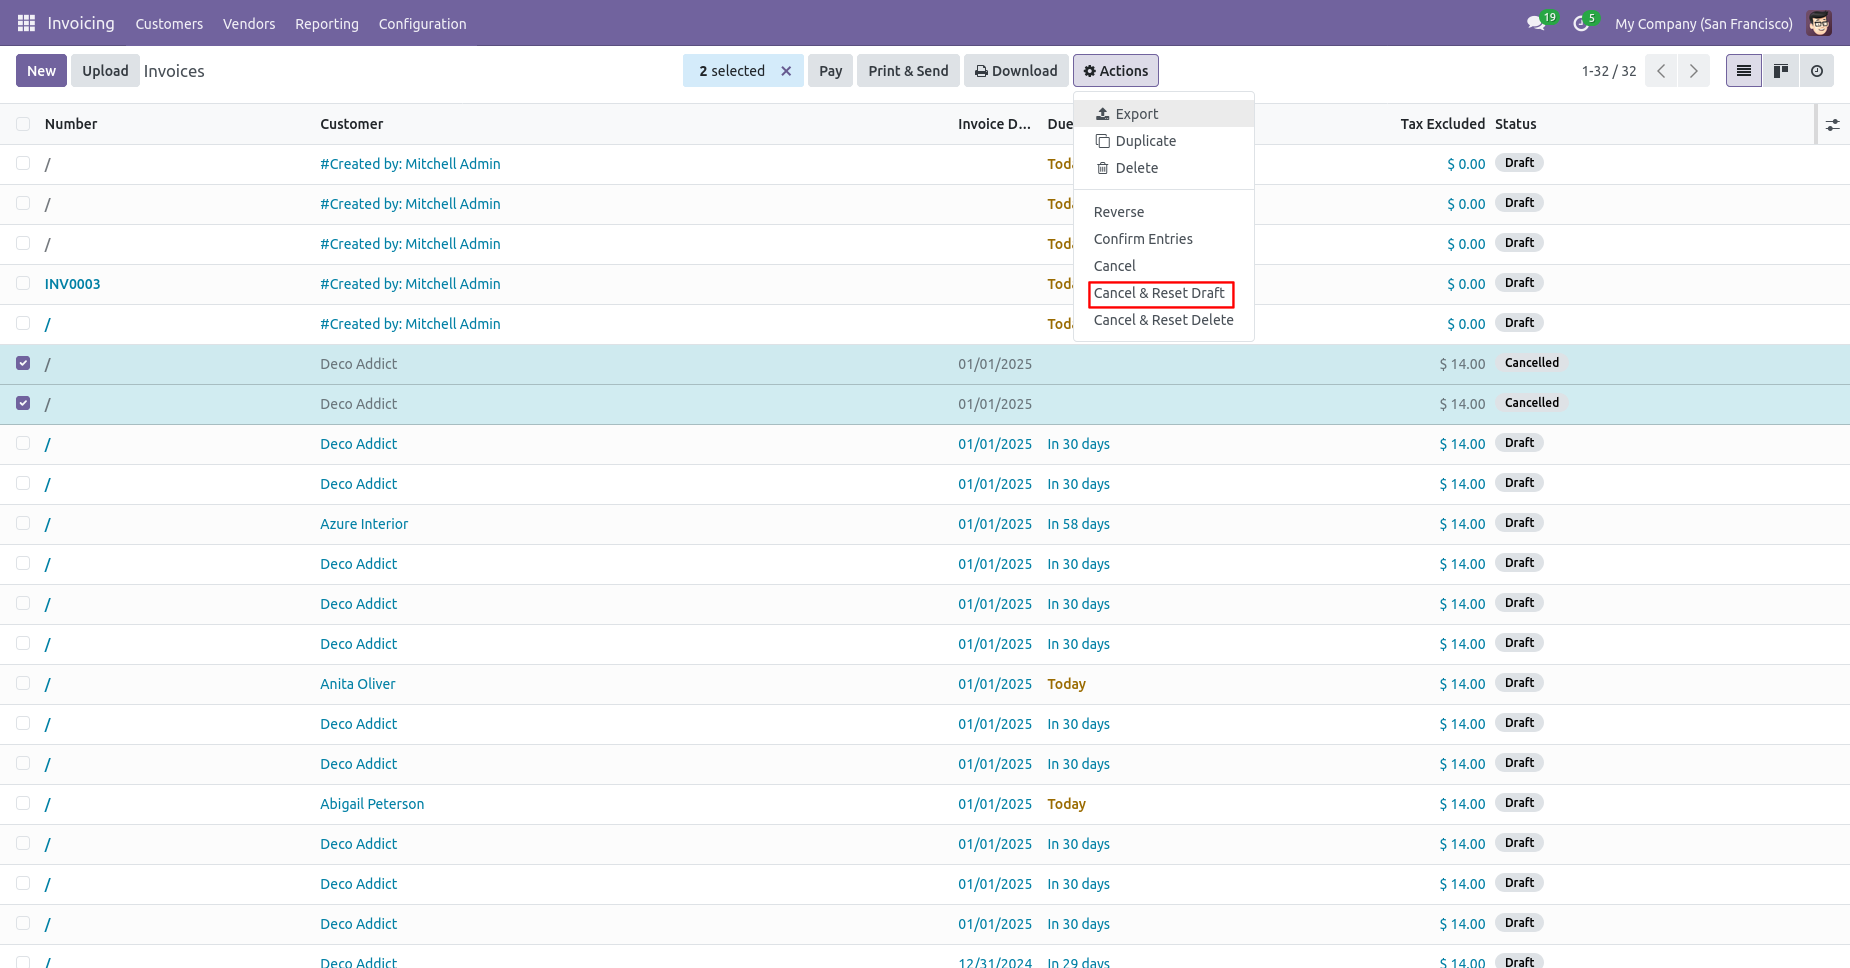The width and height of the screenshot is (1850, 968).
Task: Check the INV0003 row checkbox
Action: pos(23,283)
